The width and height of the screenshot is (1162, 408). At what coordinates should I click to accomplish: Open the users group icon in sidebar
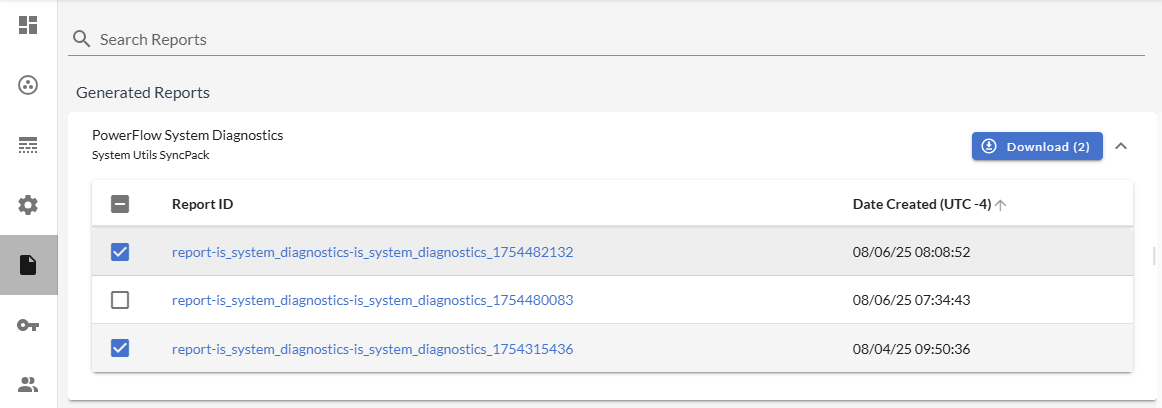click(28, 384)
